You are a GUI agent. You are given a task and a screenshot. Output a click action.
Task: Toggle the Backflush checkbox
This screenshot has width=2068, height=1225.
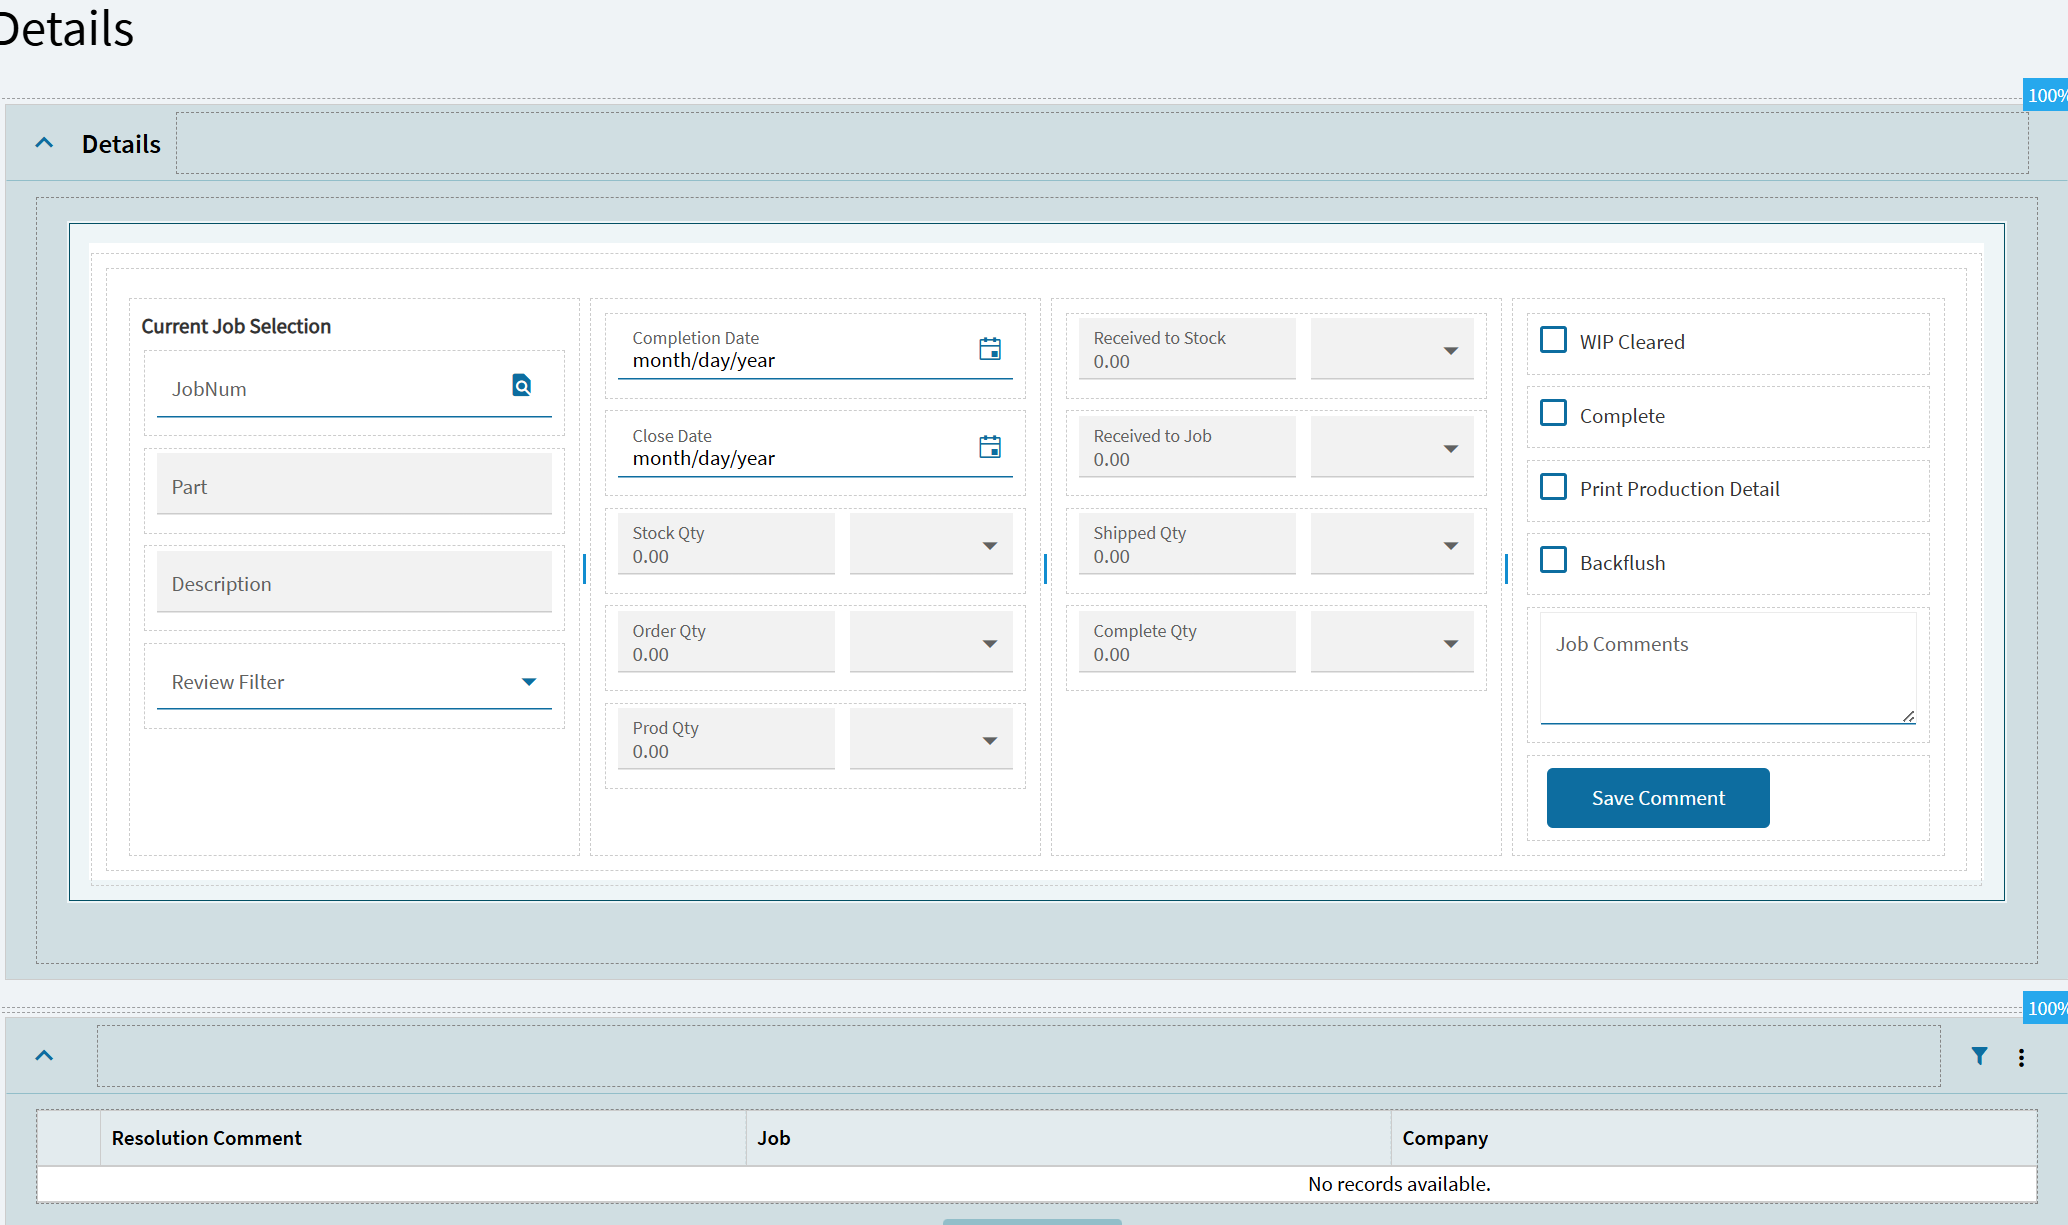click(1553, 560)
